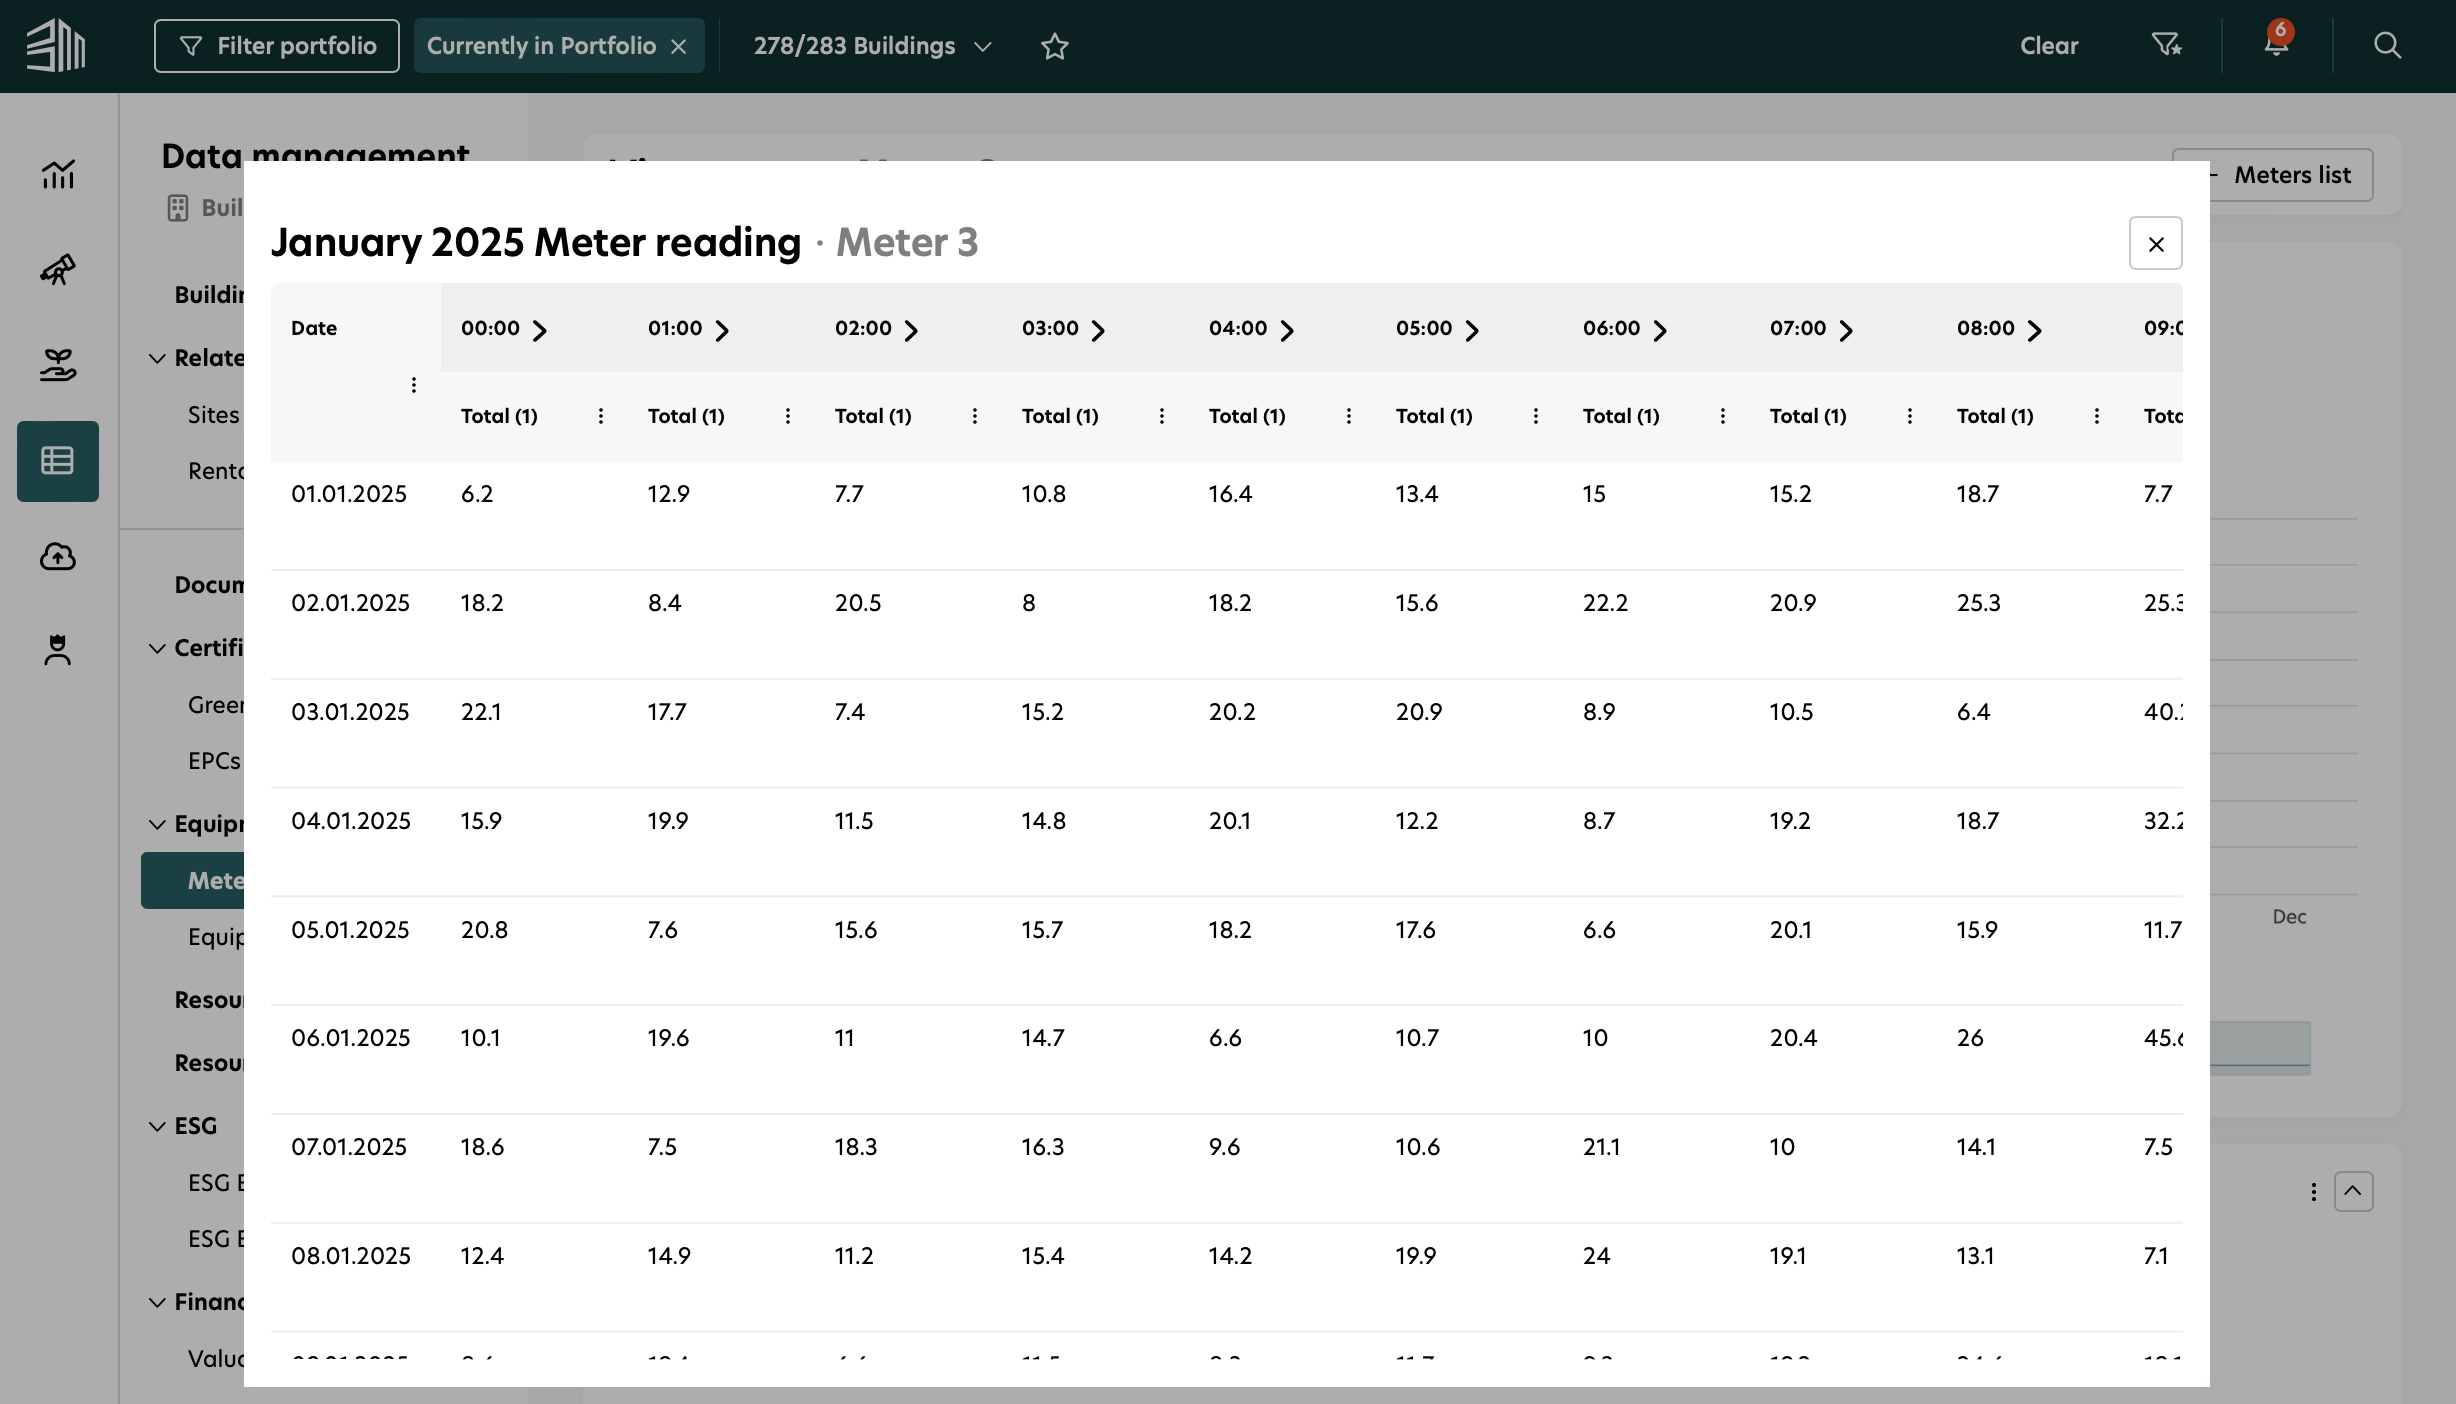Click the Filter portfolio button
Image resolution: width=2456 pixels, height=1404 pixels.
[277, 46]
